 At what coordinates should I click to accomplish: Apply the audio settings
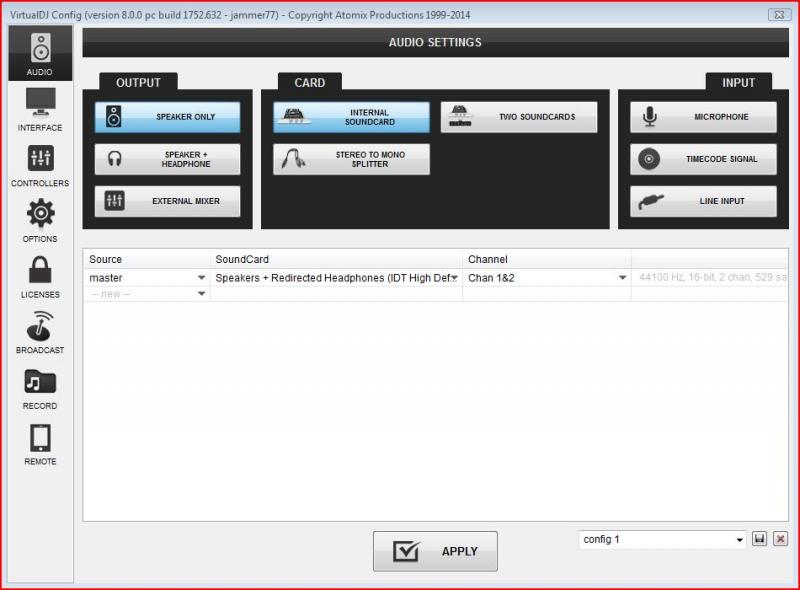click(x=435, y=551)
